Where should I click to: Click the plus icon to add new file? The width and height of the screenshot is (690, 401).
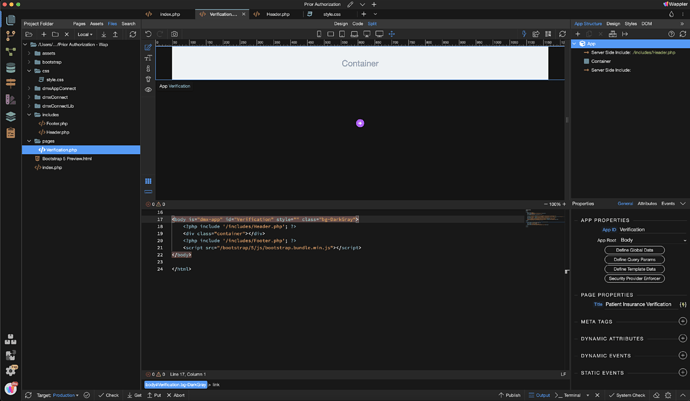click(x=44, y=34)
